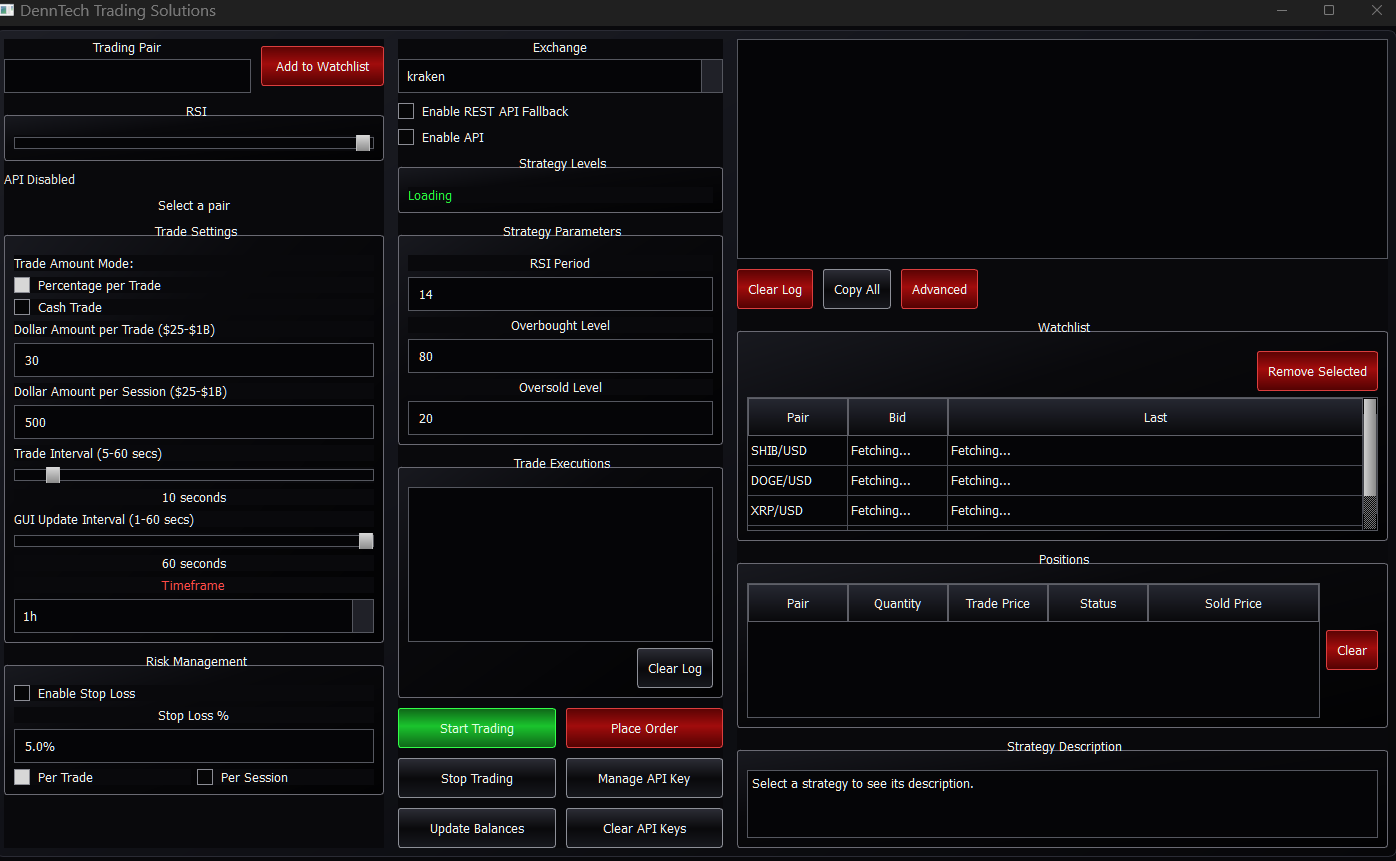Open Manage API Key
The width and height of the screenshot is (1396, 861).
[644, 778]
